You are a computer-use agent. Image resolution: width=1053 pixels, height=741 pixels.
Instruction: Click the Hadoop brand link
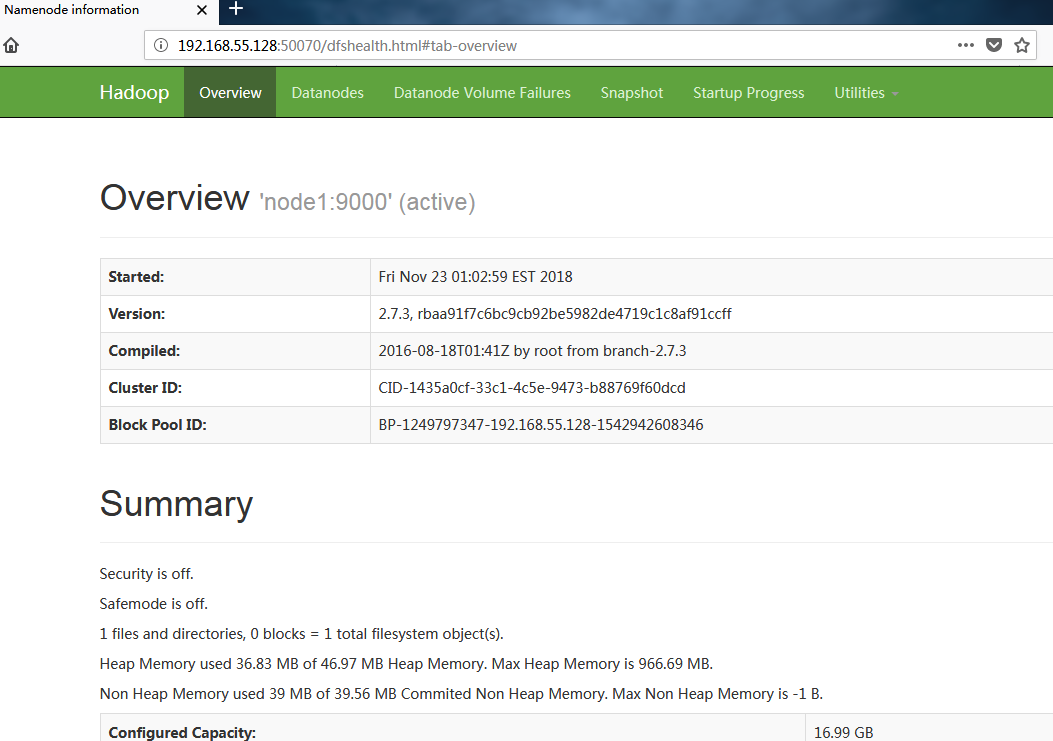pyautogui.click(x=134, y=93)
